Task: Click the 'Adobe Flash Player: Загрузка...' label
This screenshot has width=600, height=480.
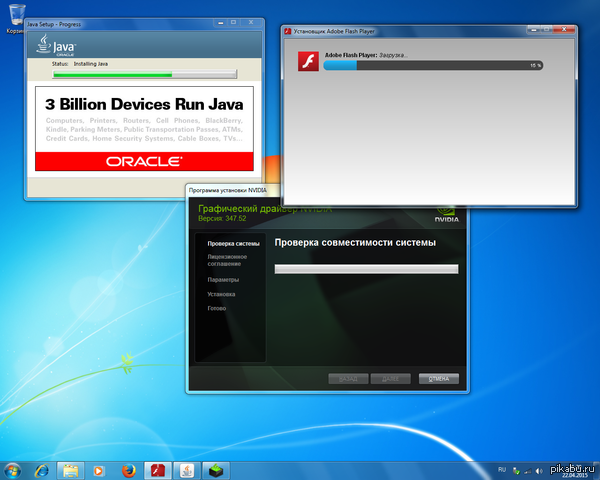Action: click(x=366, y=55)
